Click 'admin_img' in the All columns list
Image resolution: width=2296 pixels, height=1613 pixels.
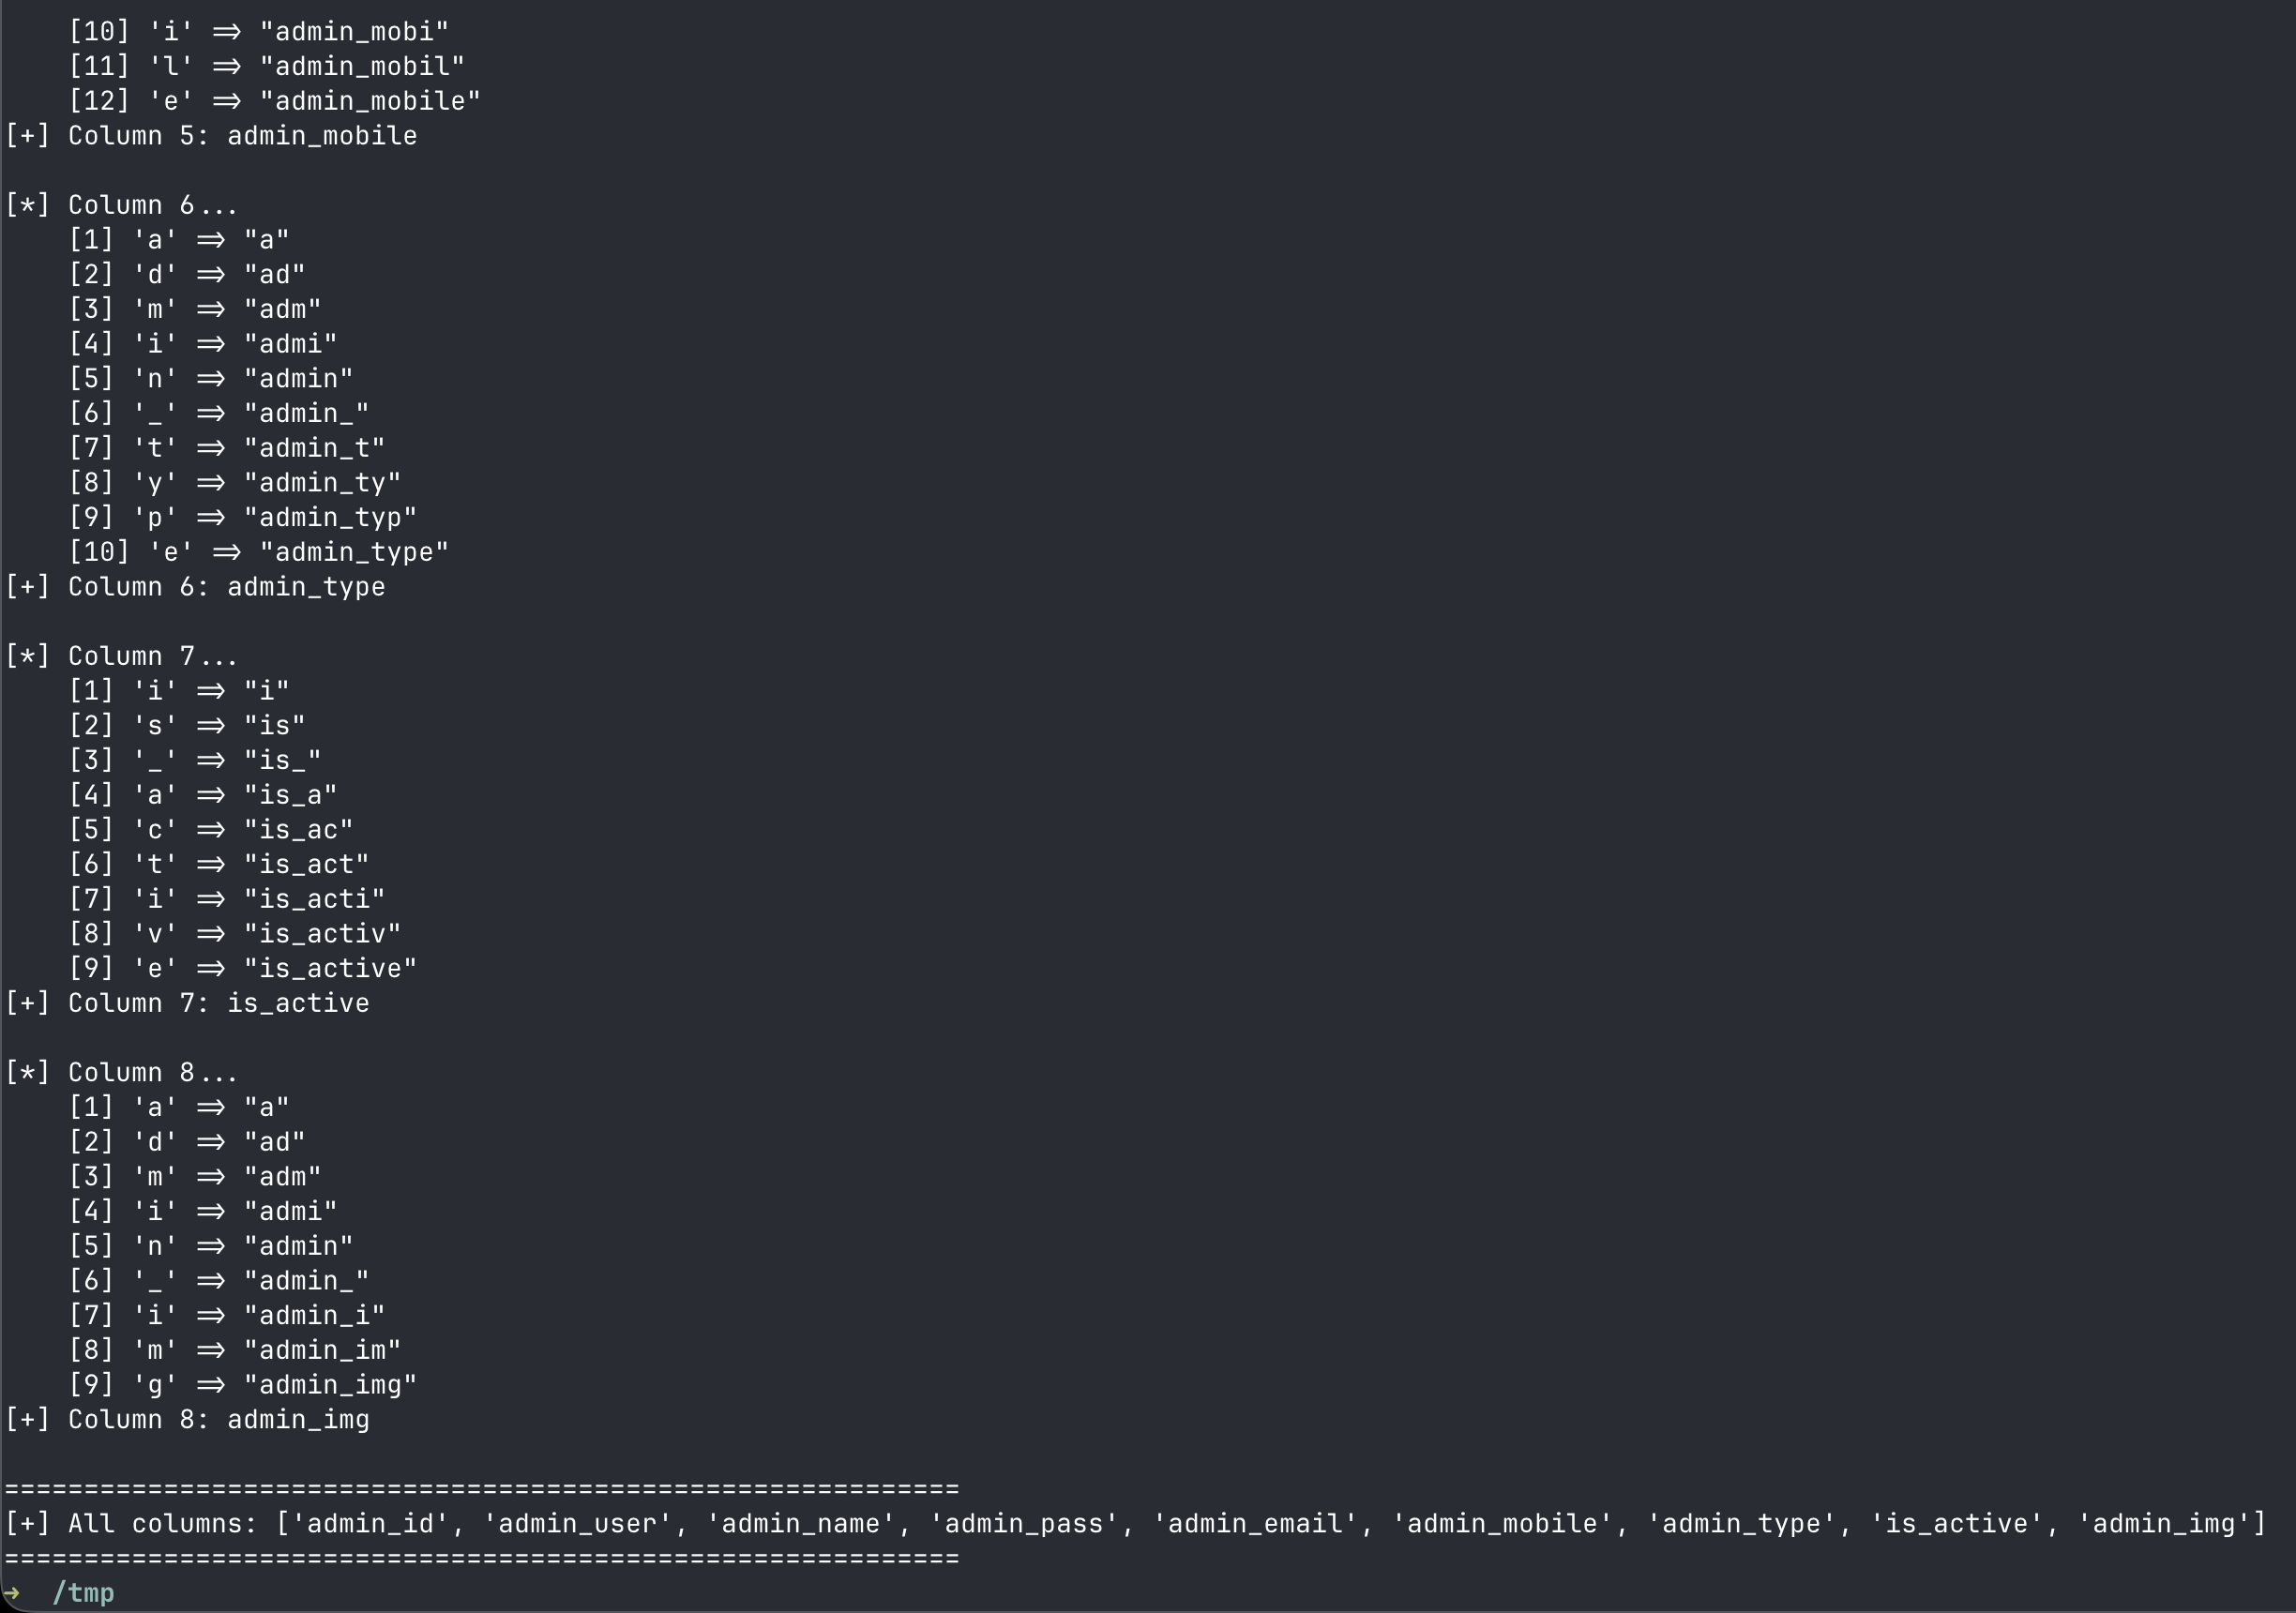(2163, 1524)
